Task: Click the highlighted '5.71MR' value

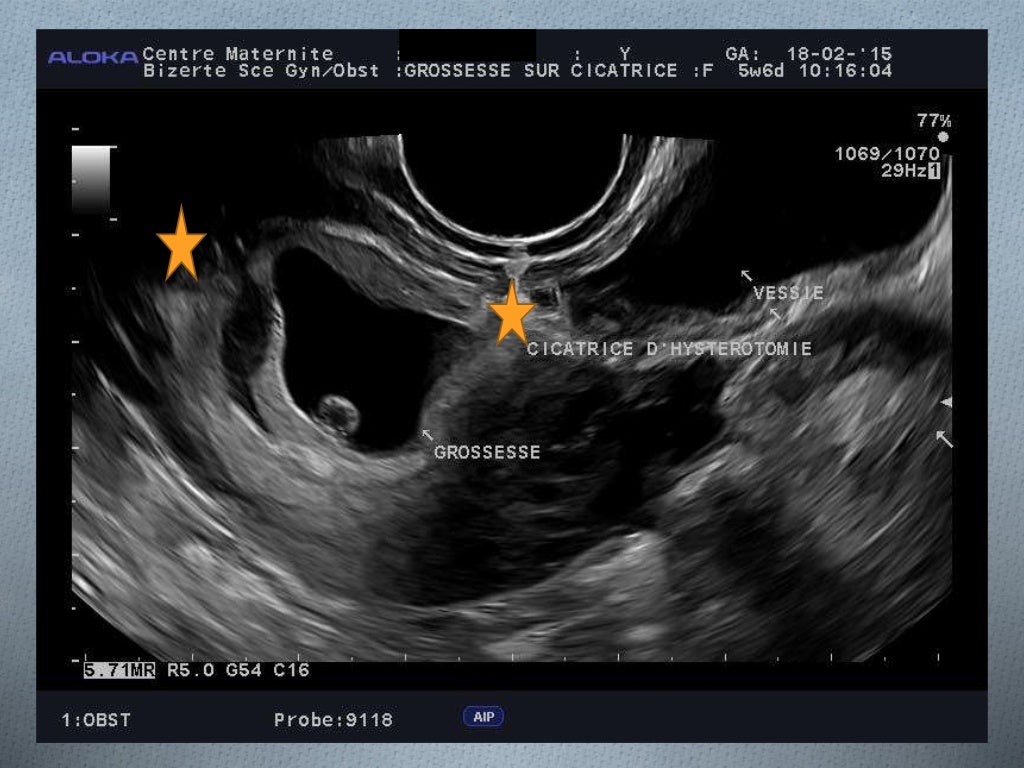Action: [120, 670]
